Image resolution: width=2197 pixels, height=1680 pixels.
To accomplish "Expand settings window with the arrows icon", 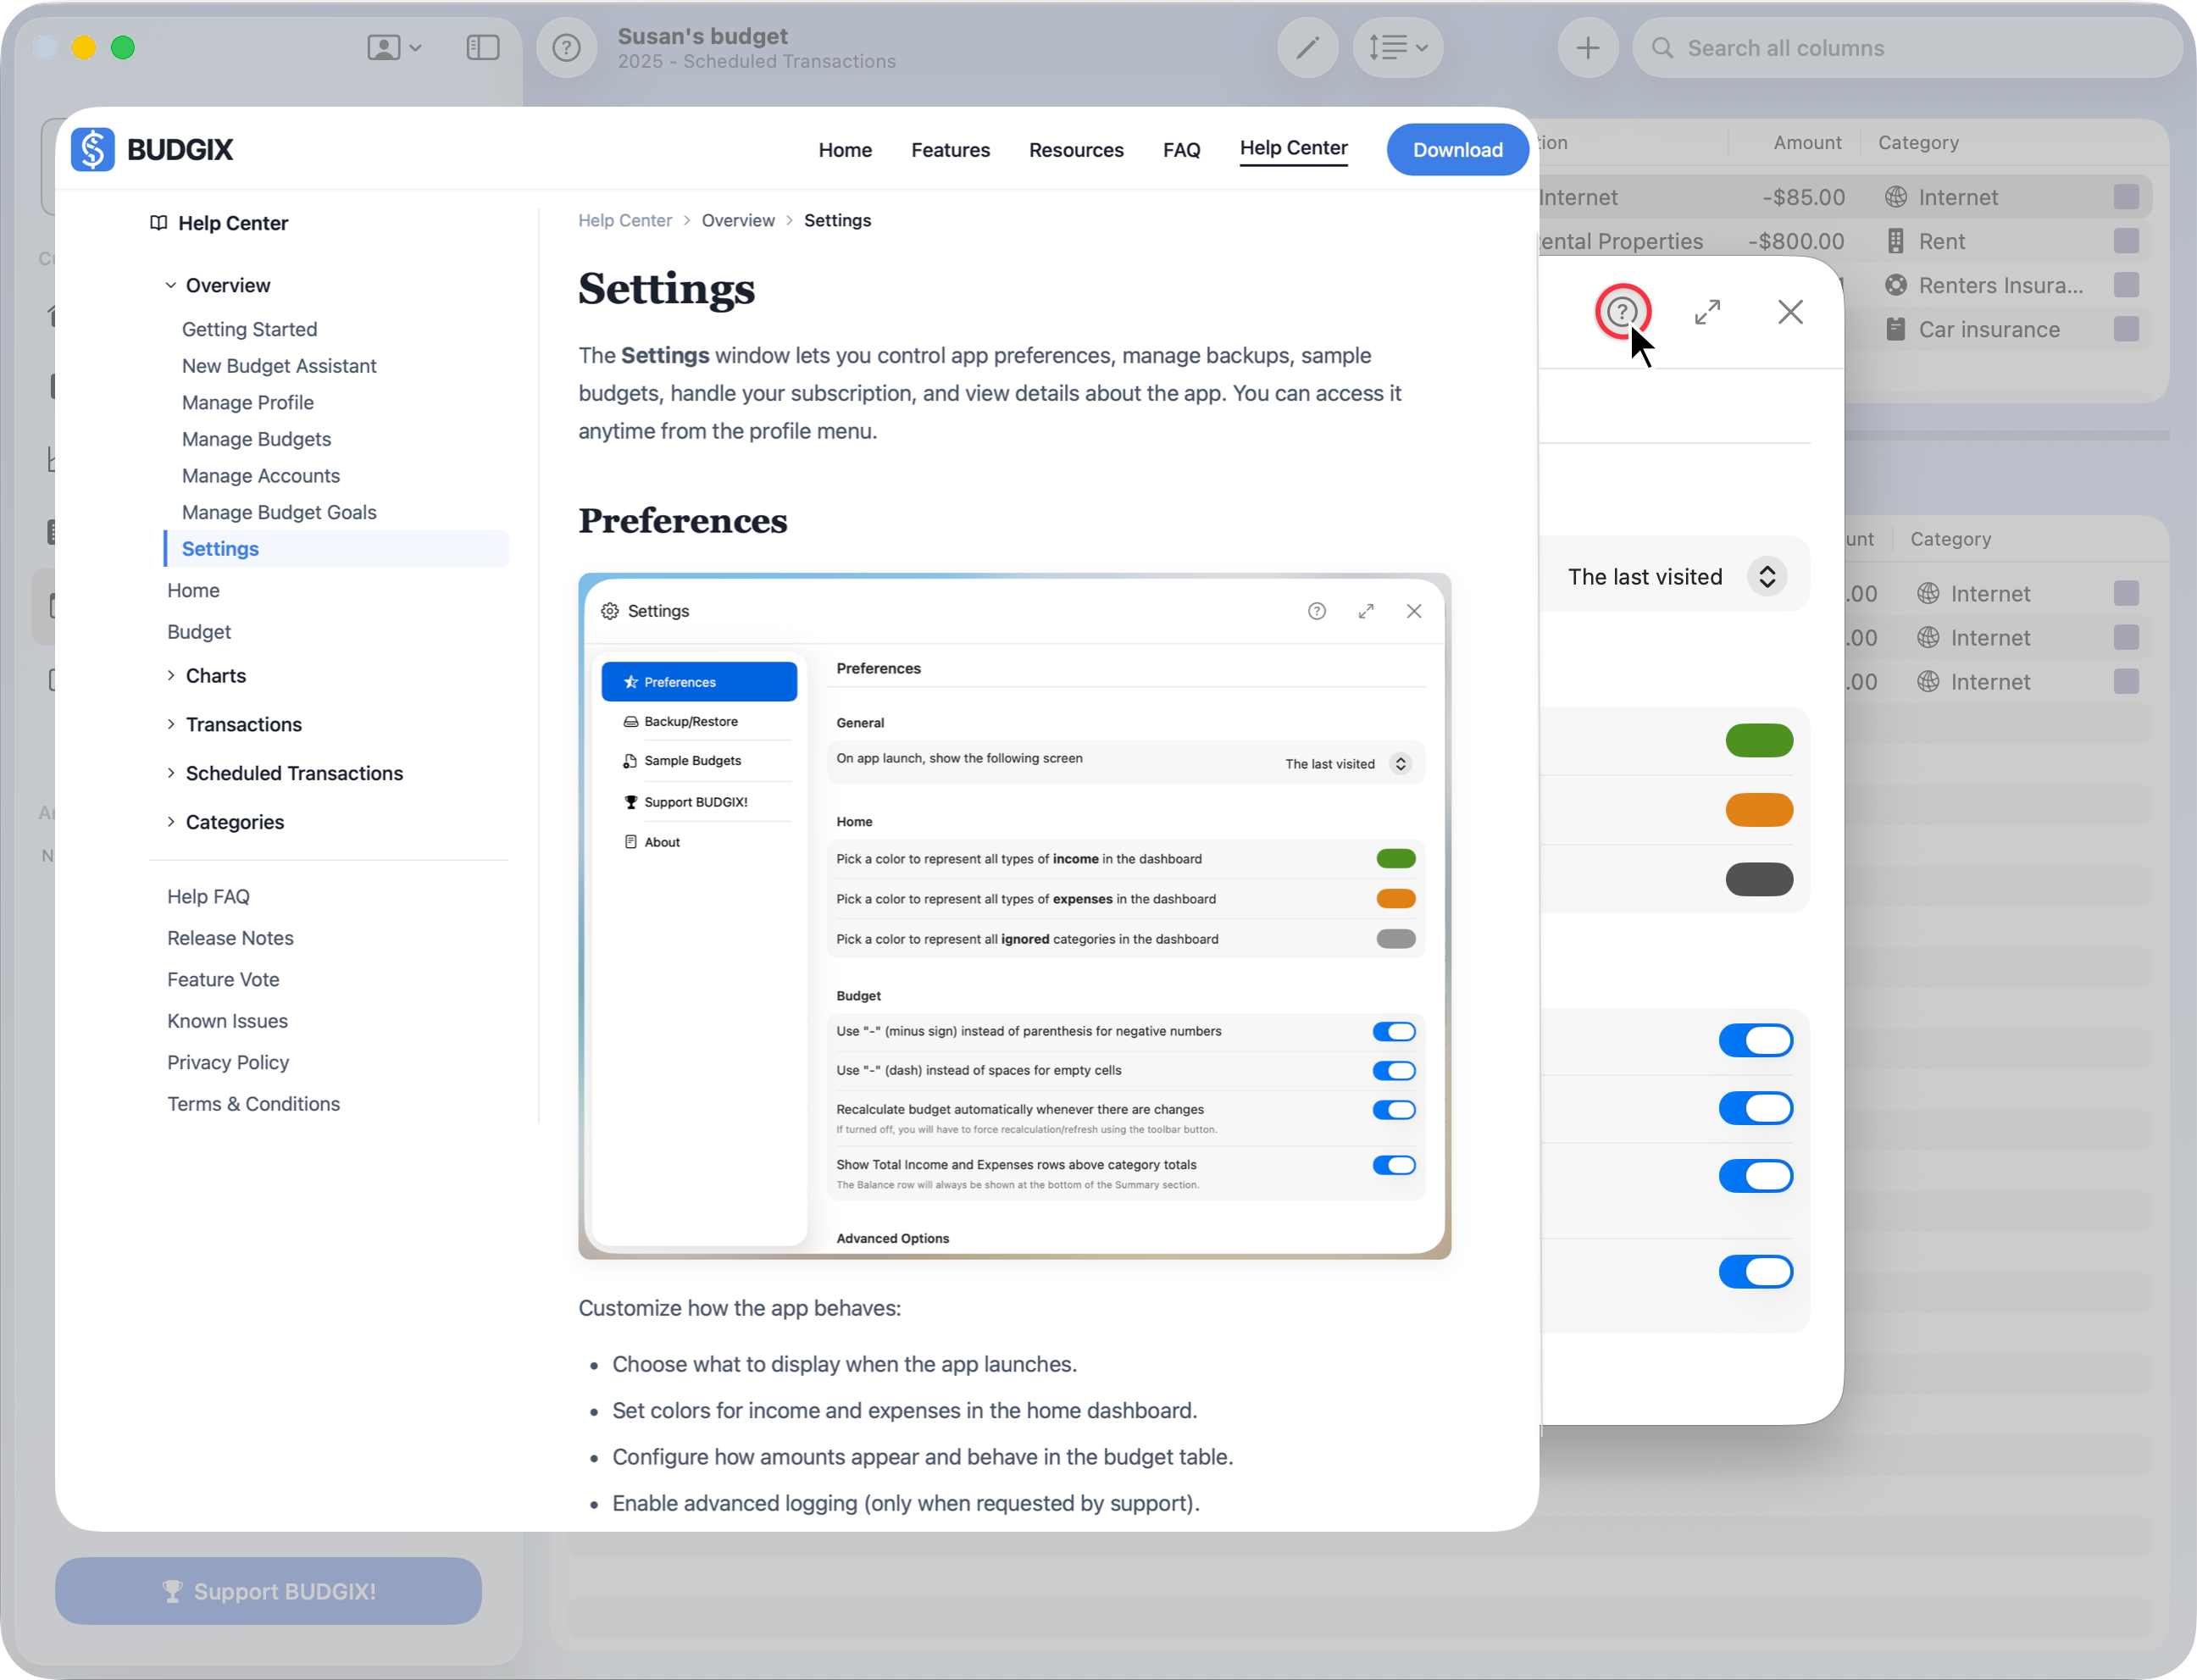I will coord(1707,312).
